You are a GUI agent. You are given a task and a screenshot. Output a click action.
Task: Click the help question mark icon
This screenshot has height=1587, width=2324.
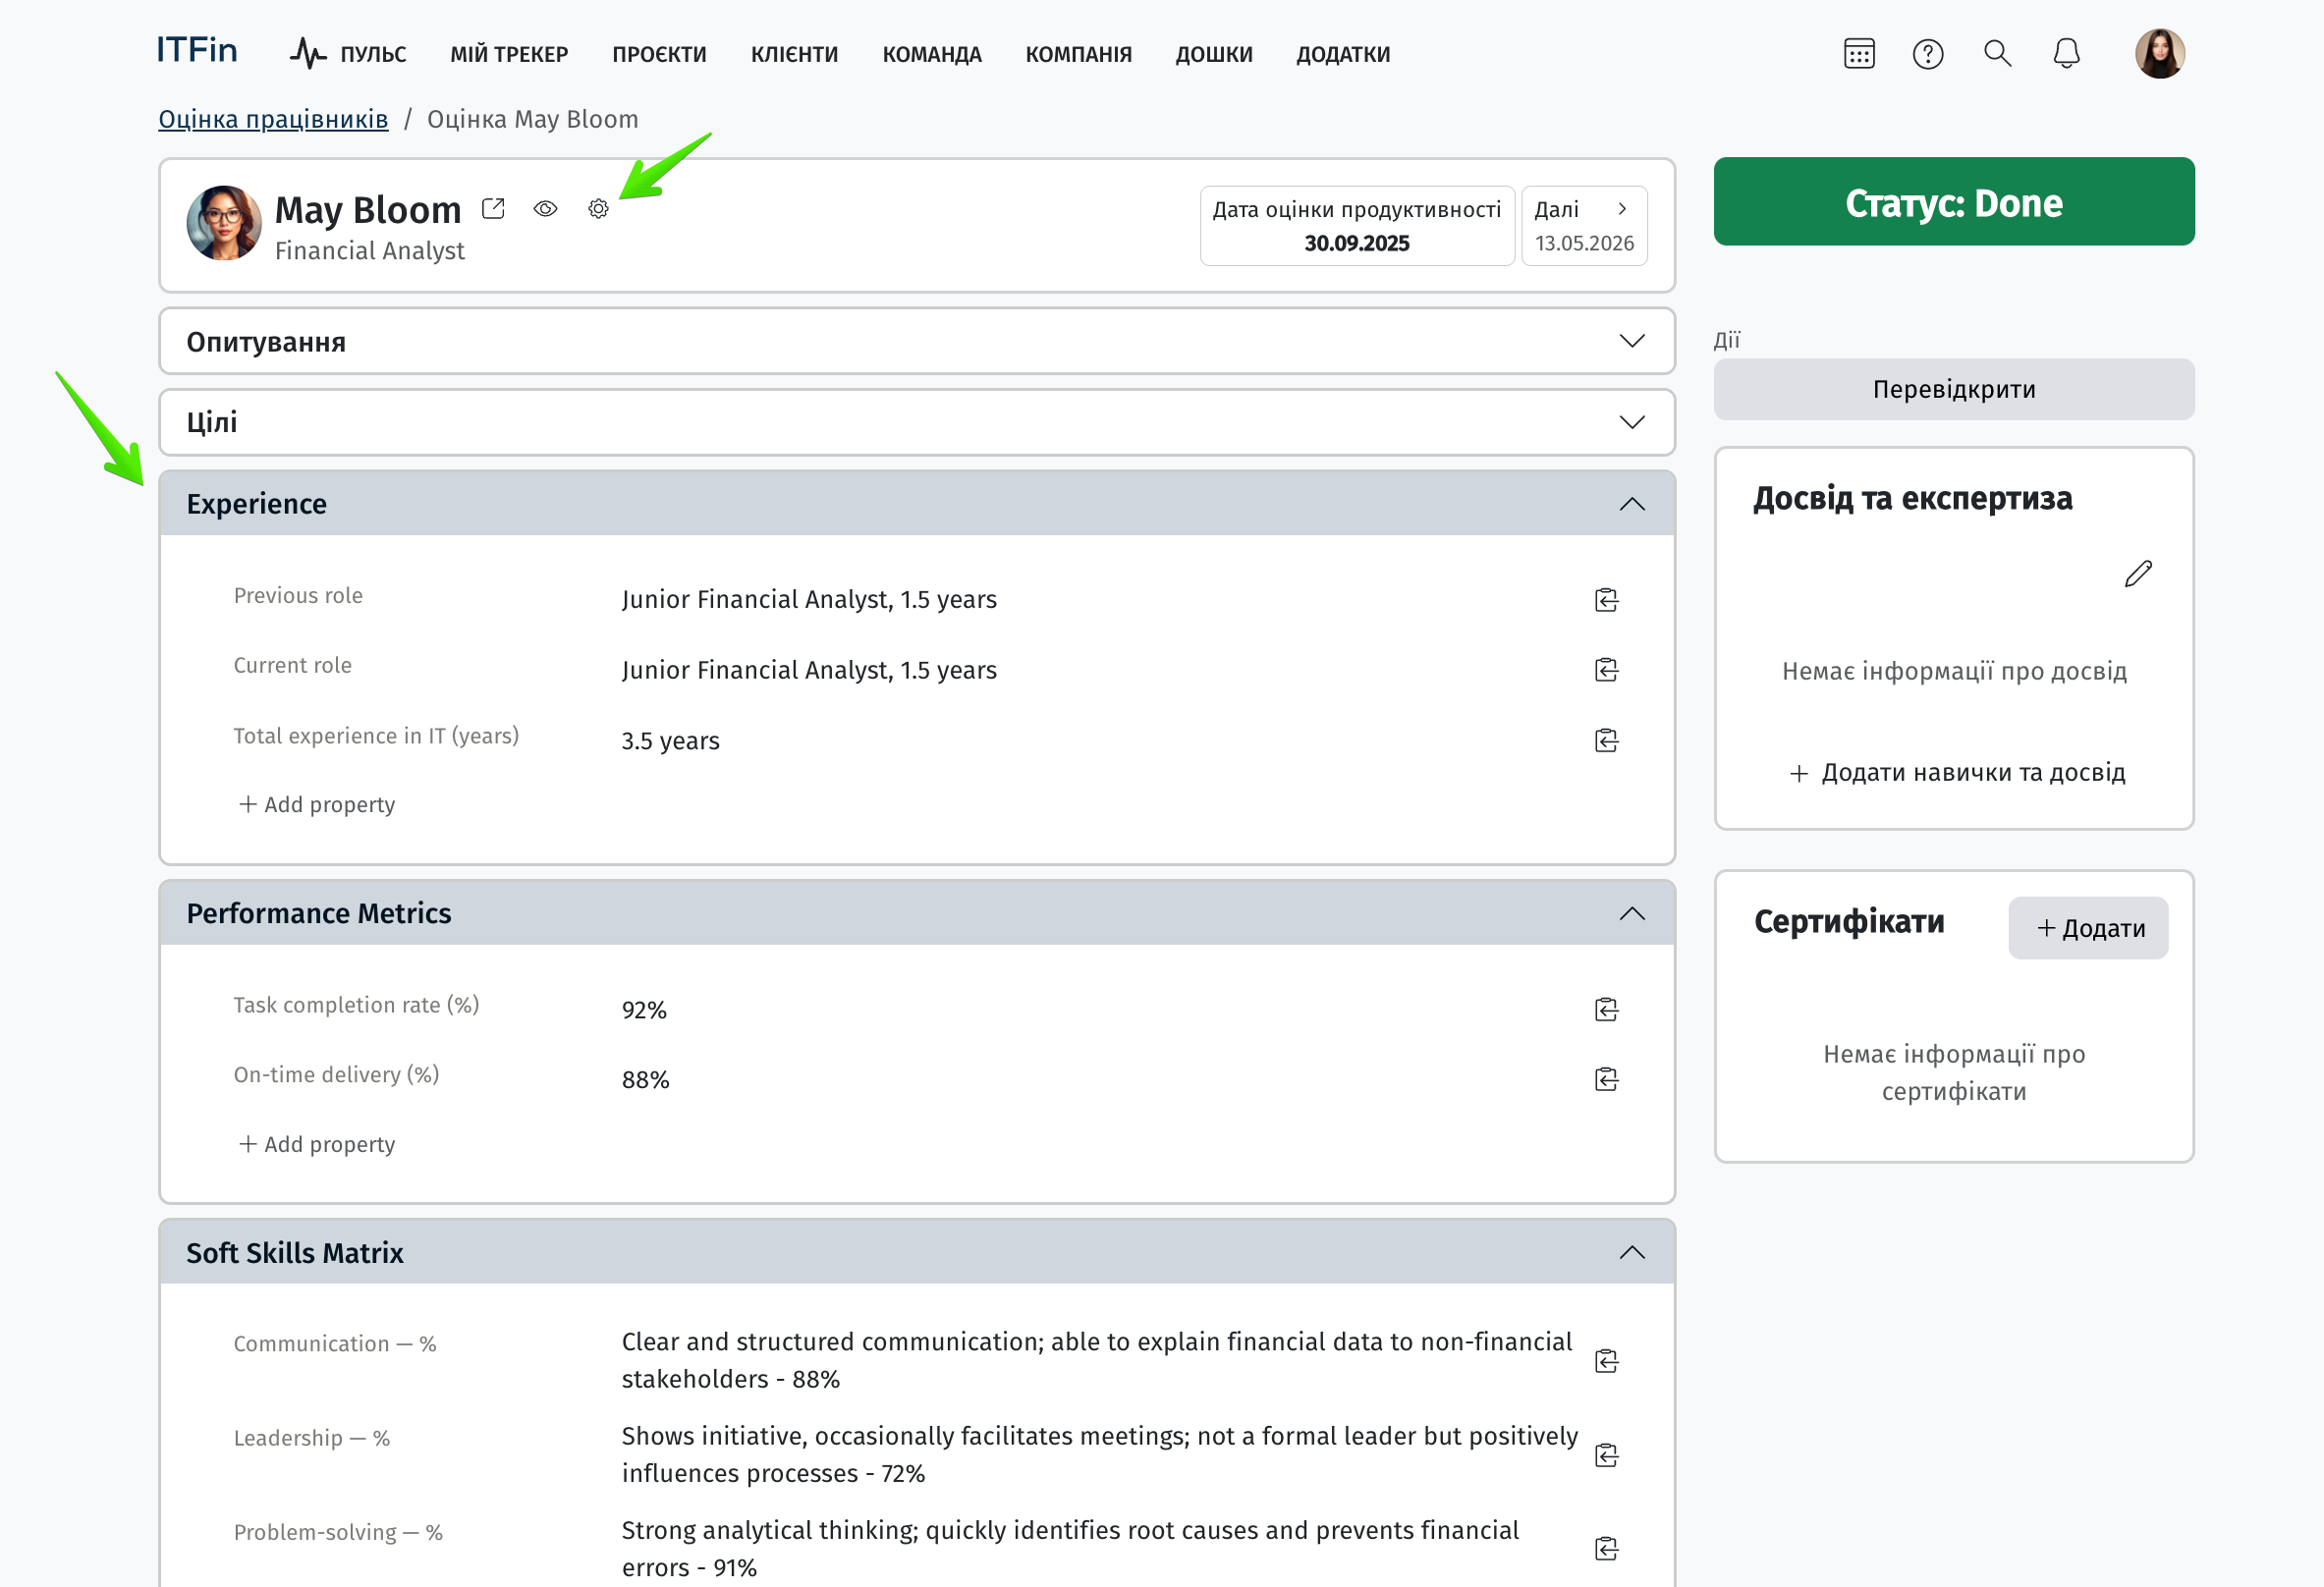click(1927, 54)
